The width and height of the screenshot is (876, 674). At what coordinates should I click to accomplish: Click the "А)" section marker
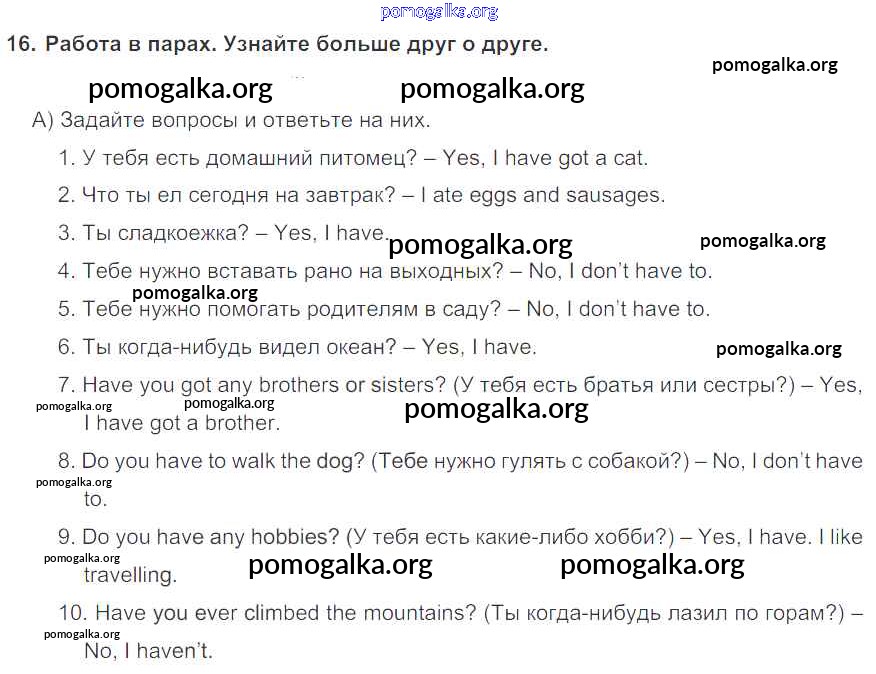pyautogui.click(x=42, y=121)
